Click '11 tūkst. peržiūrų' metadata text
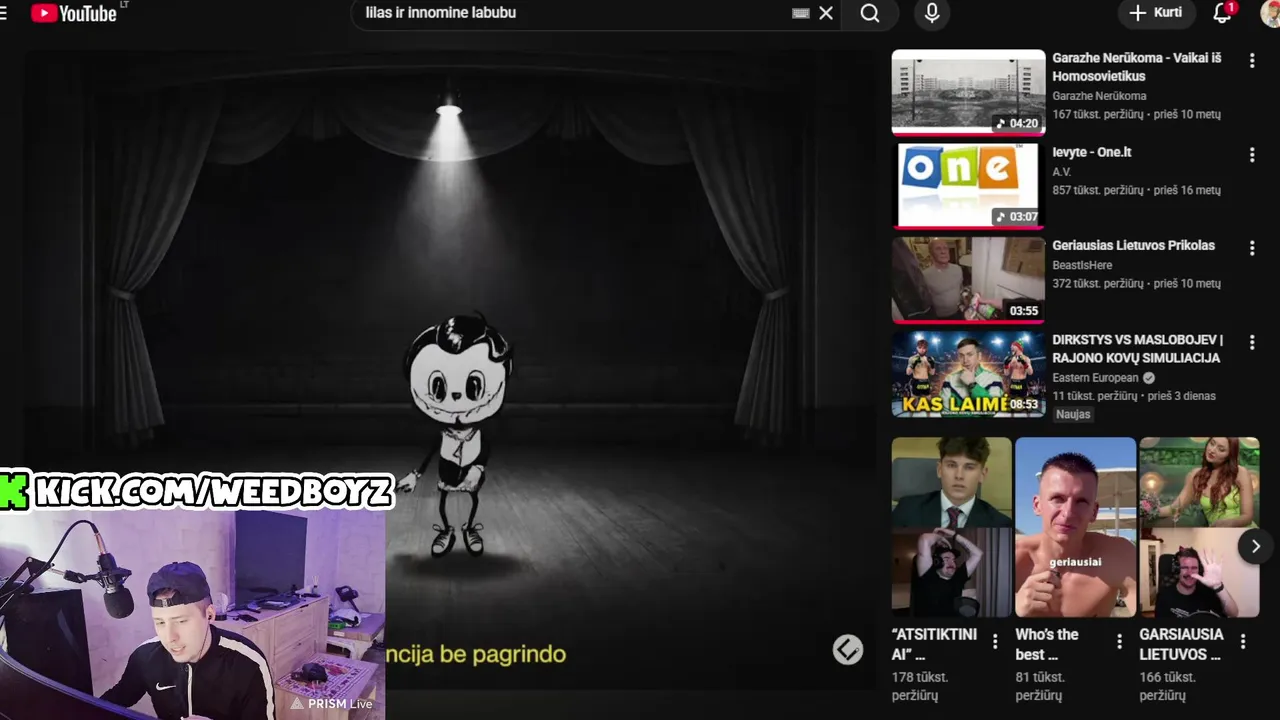Screen dimensions: 1280x720 click(1094, 396)
